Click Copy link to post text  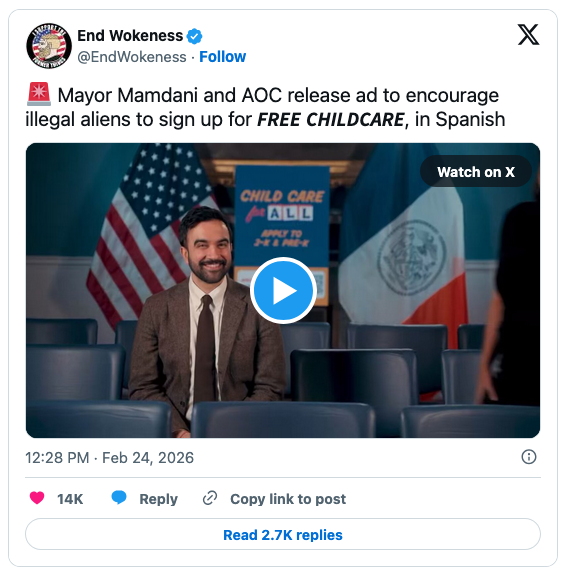[288, 499]
